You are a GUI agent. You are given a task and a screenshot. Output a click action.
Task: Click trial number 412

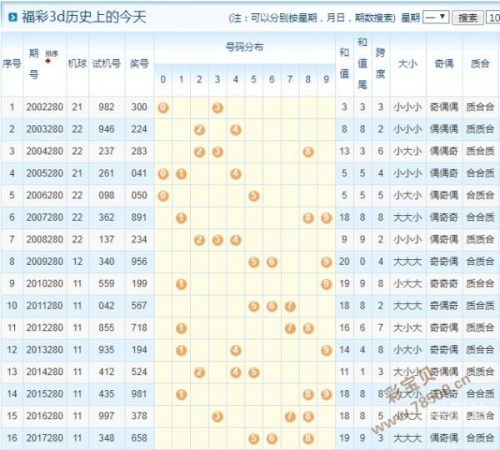point(106,372)
